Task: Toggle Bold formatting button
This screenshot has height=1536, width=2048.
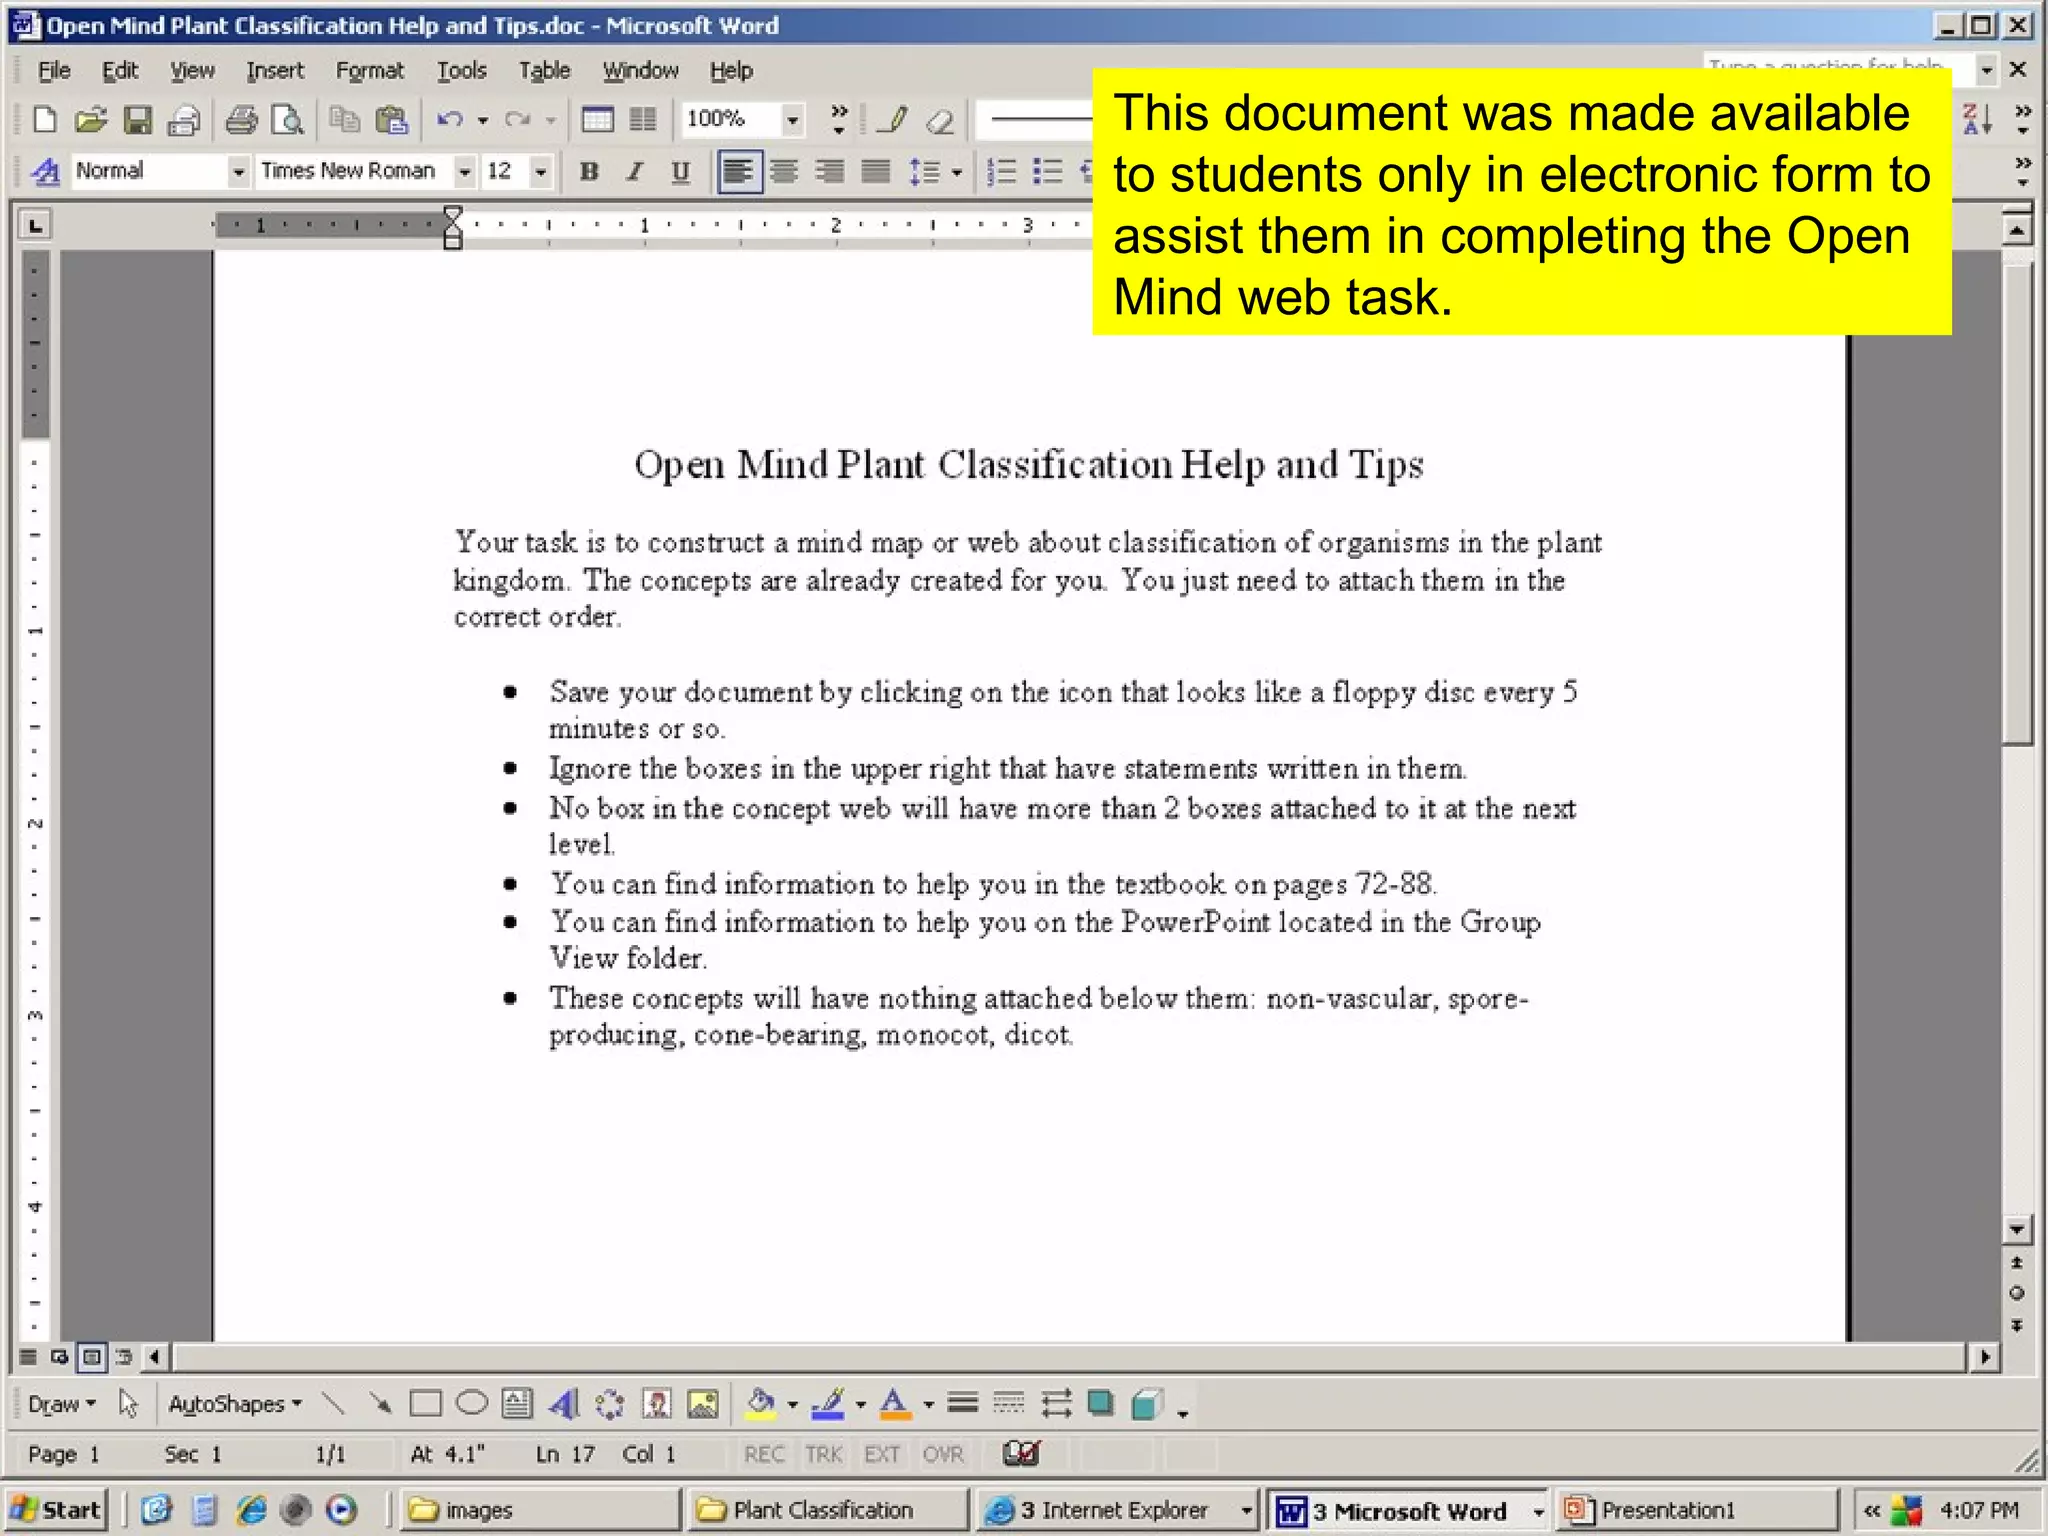Action: click(589, 172)
